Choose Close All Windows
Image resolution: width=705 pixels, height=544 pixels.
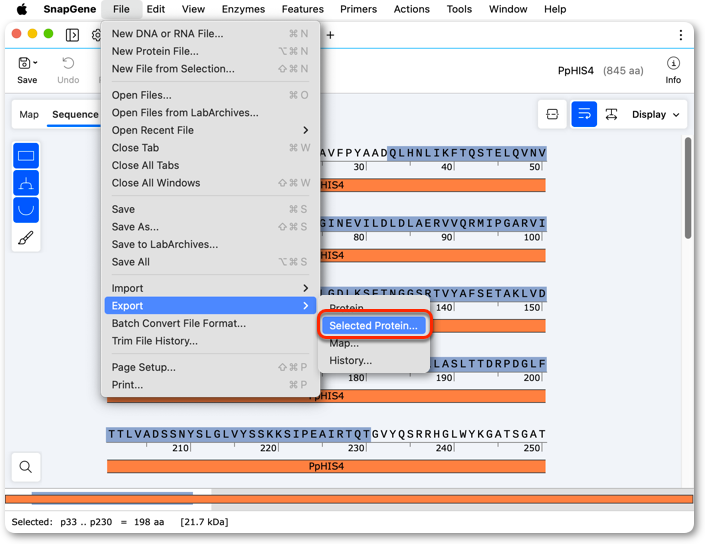point(210,183)
